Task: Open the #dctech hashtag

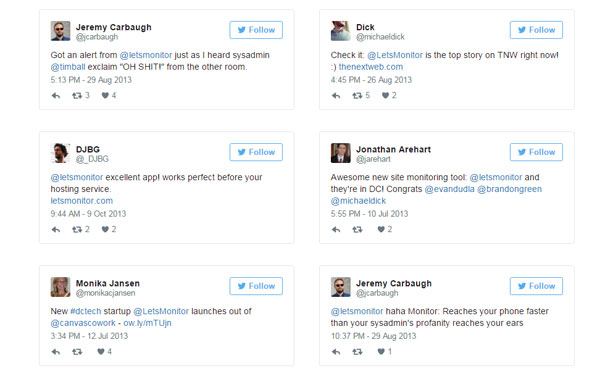Action: click(86, 311)
